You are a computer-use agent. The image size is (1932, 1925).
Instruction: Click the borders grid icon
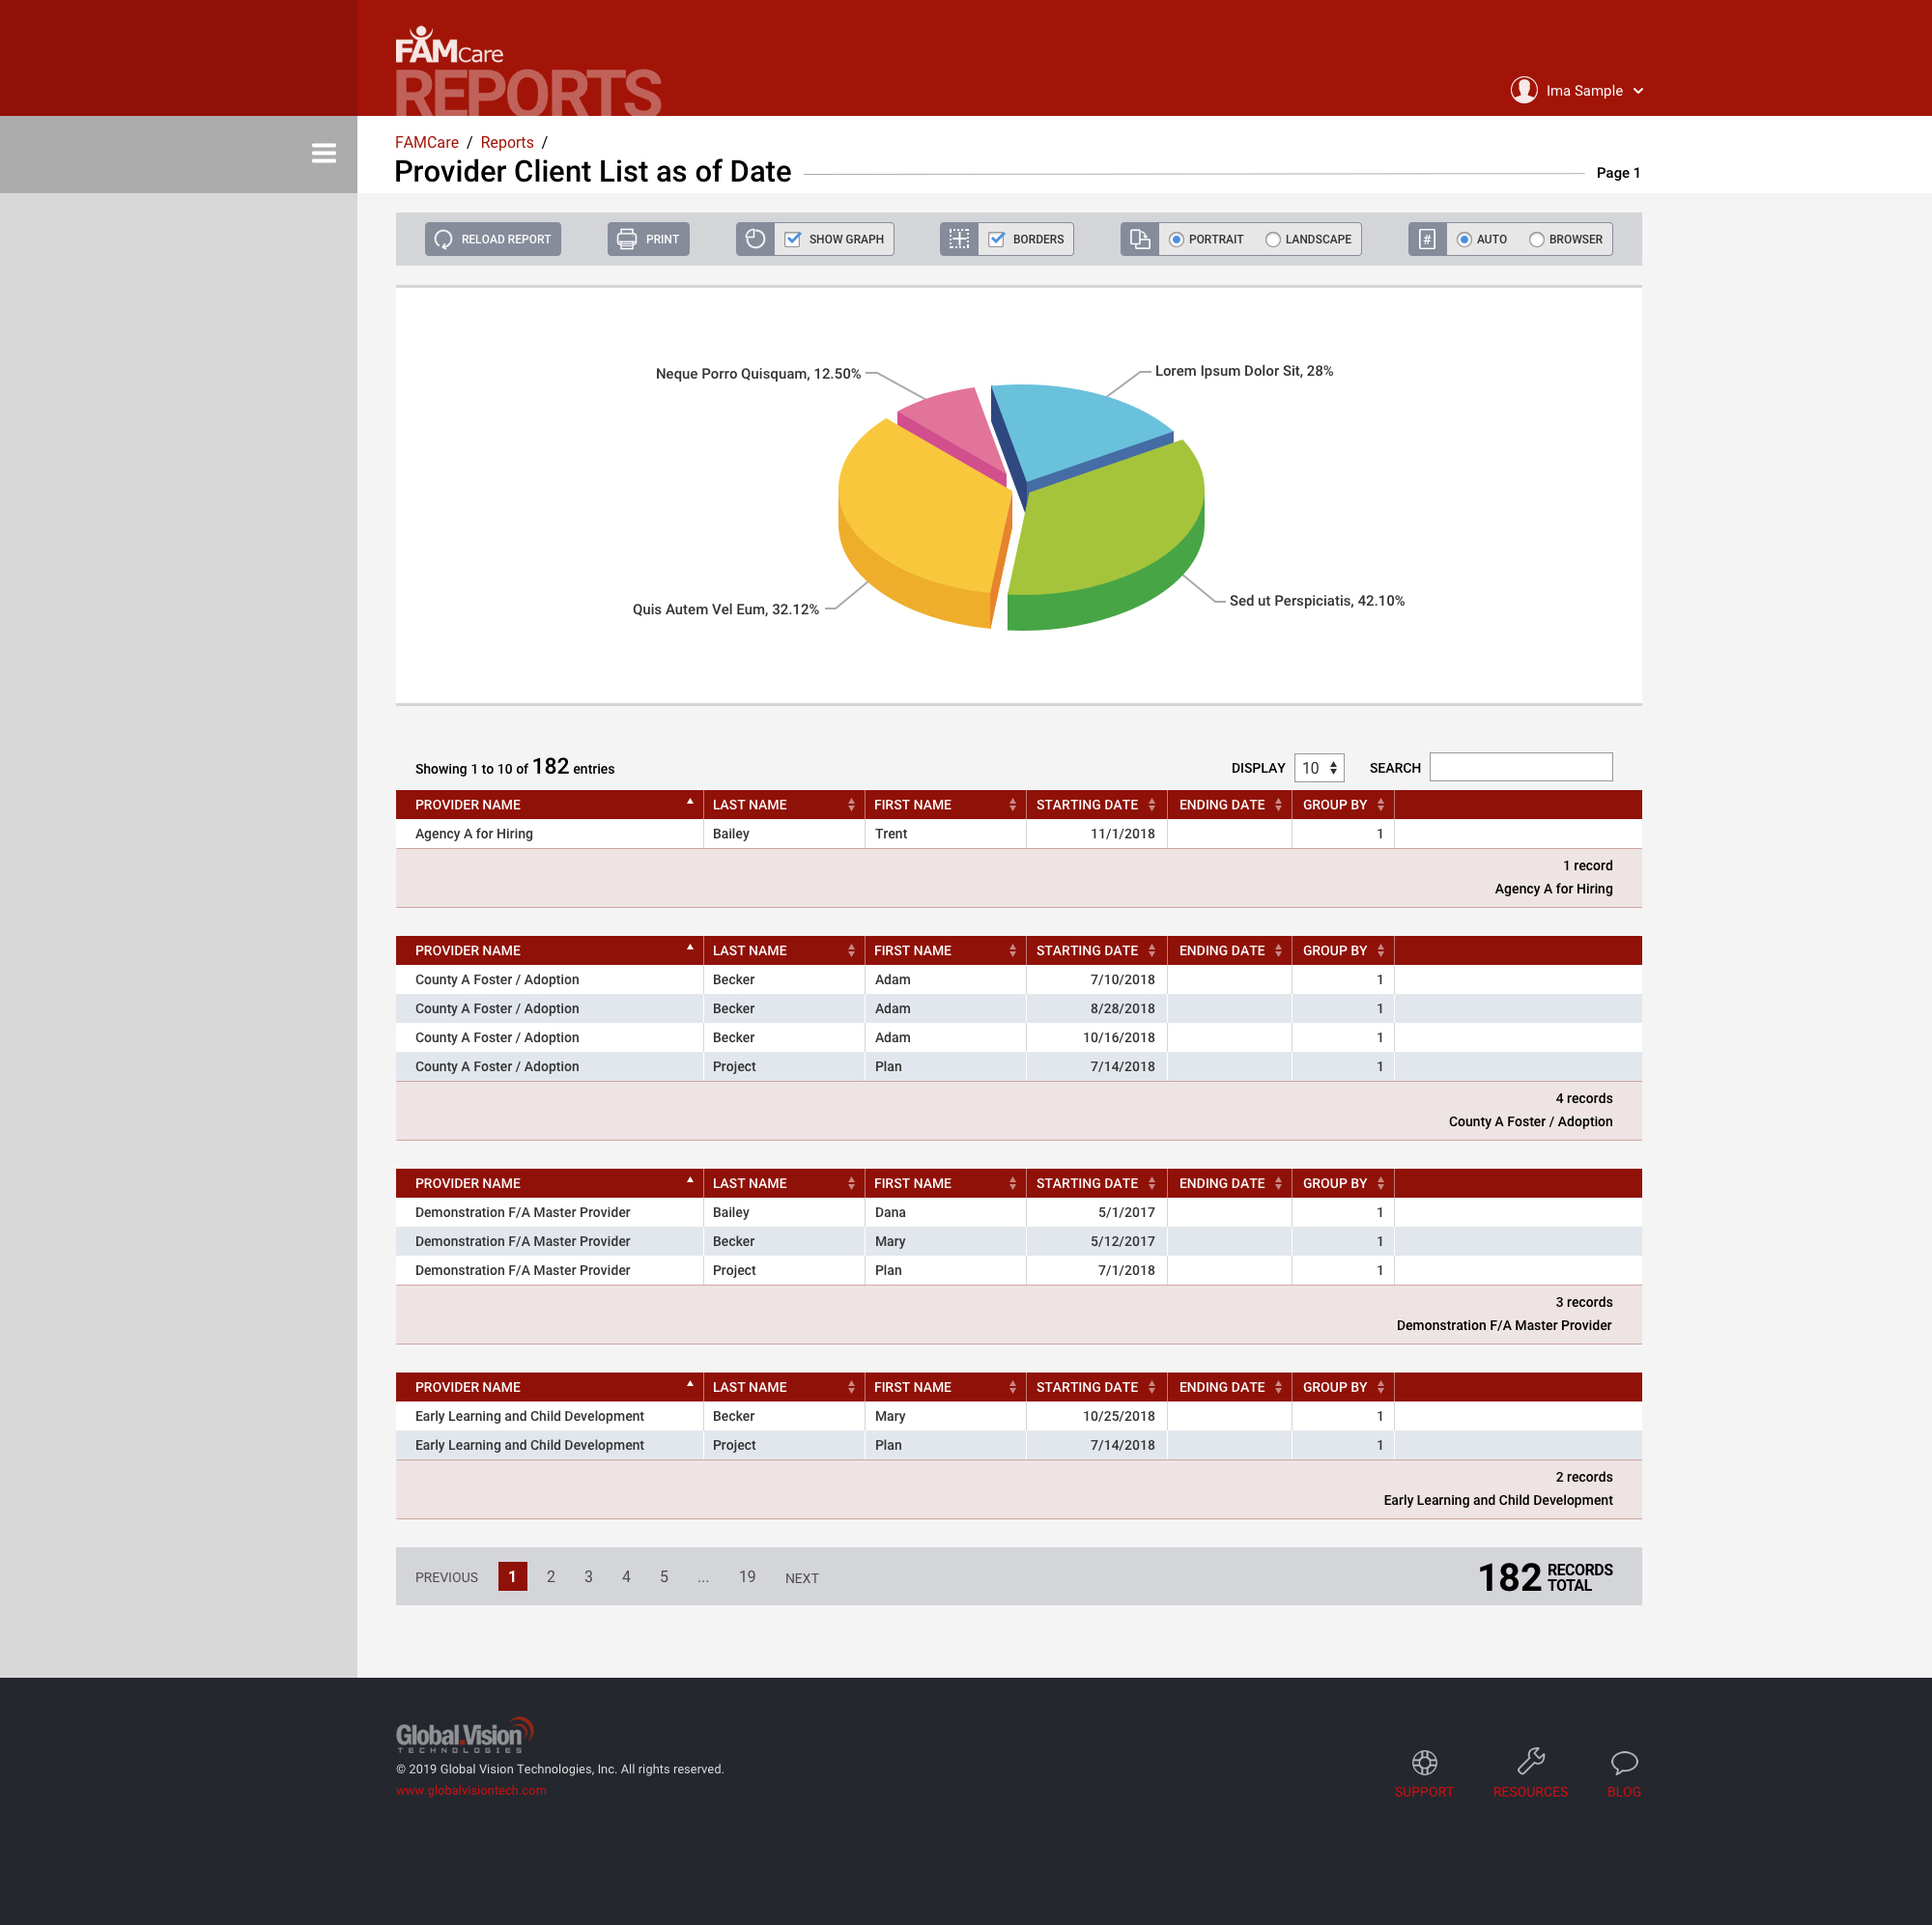(959, 240)
